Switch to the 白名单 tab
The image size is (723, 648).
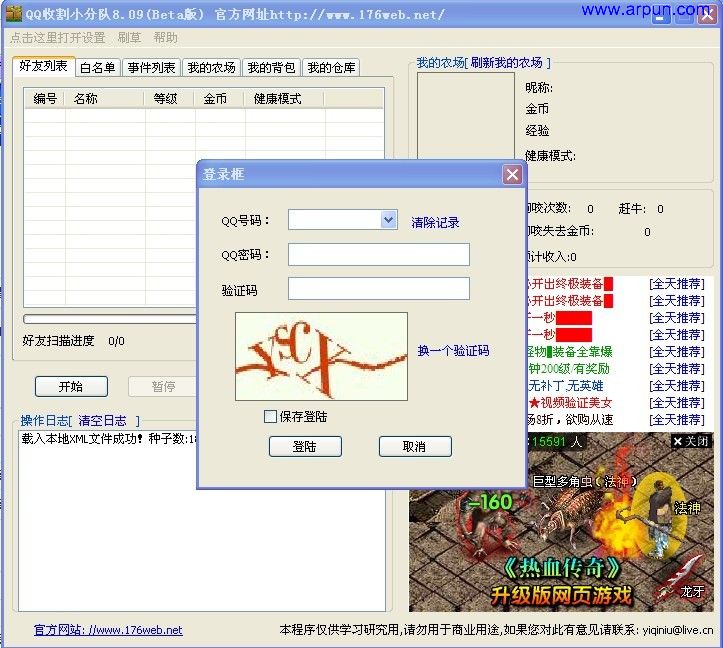point(97,68)
